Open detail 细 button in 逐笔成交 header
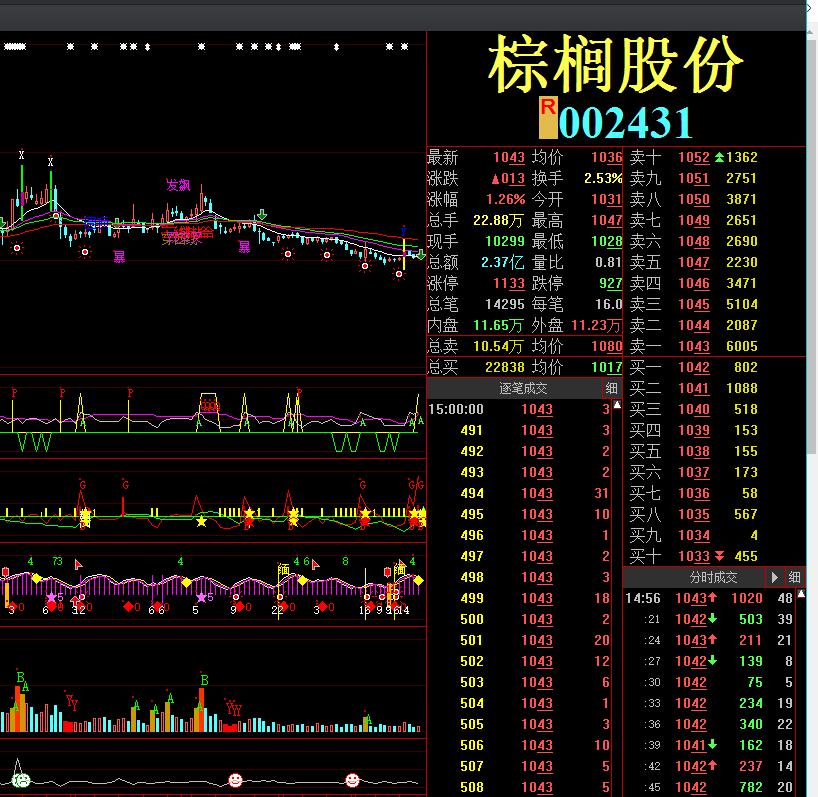This screenshot has width=818, height=797. (611, 388)
